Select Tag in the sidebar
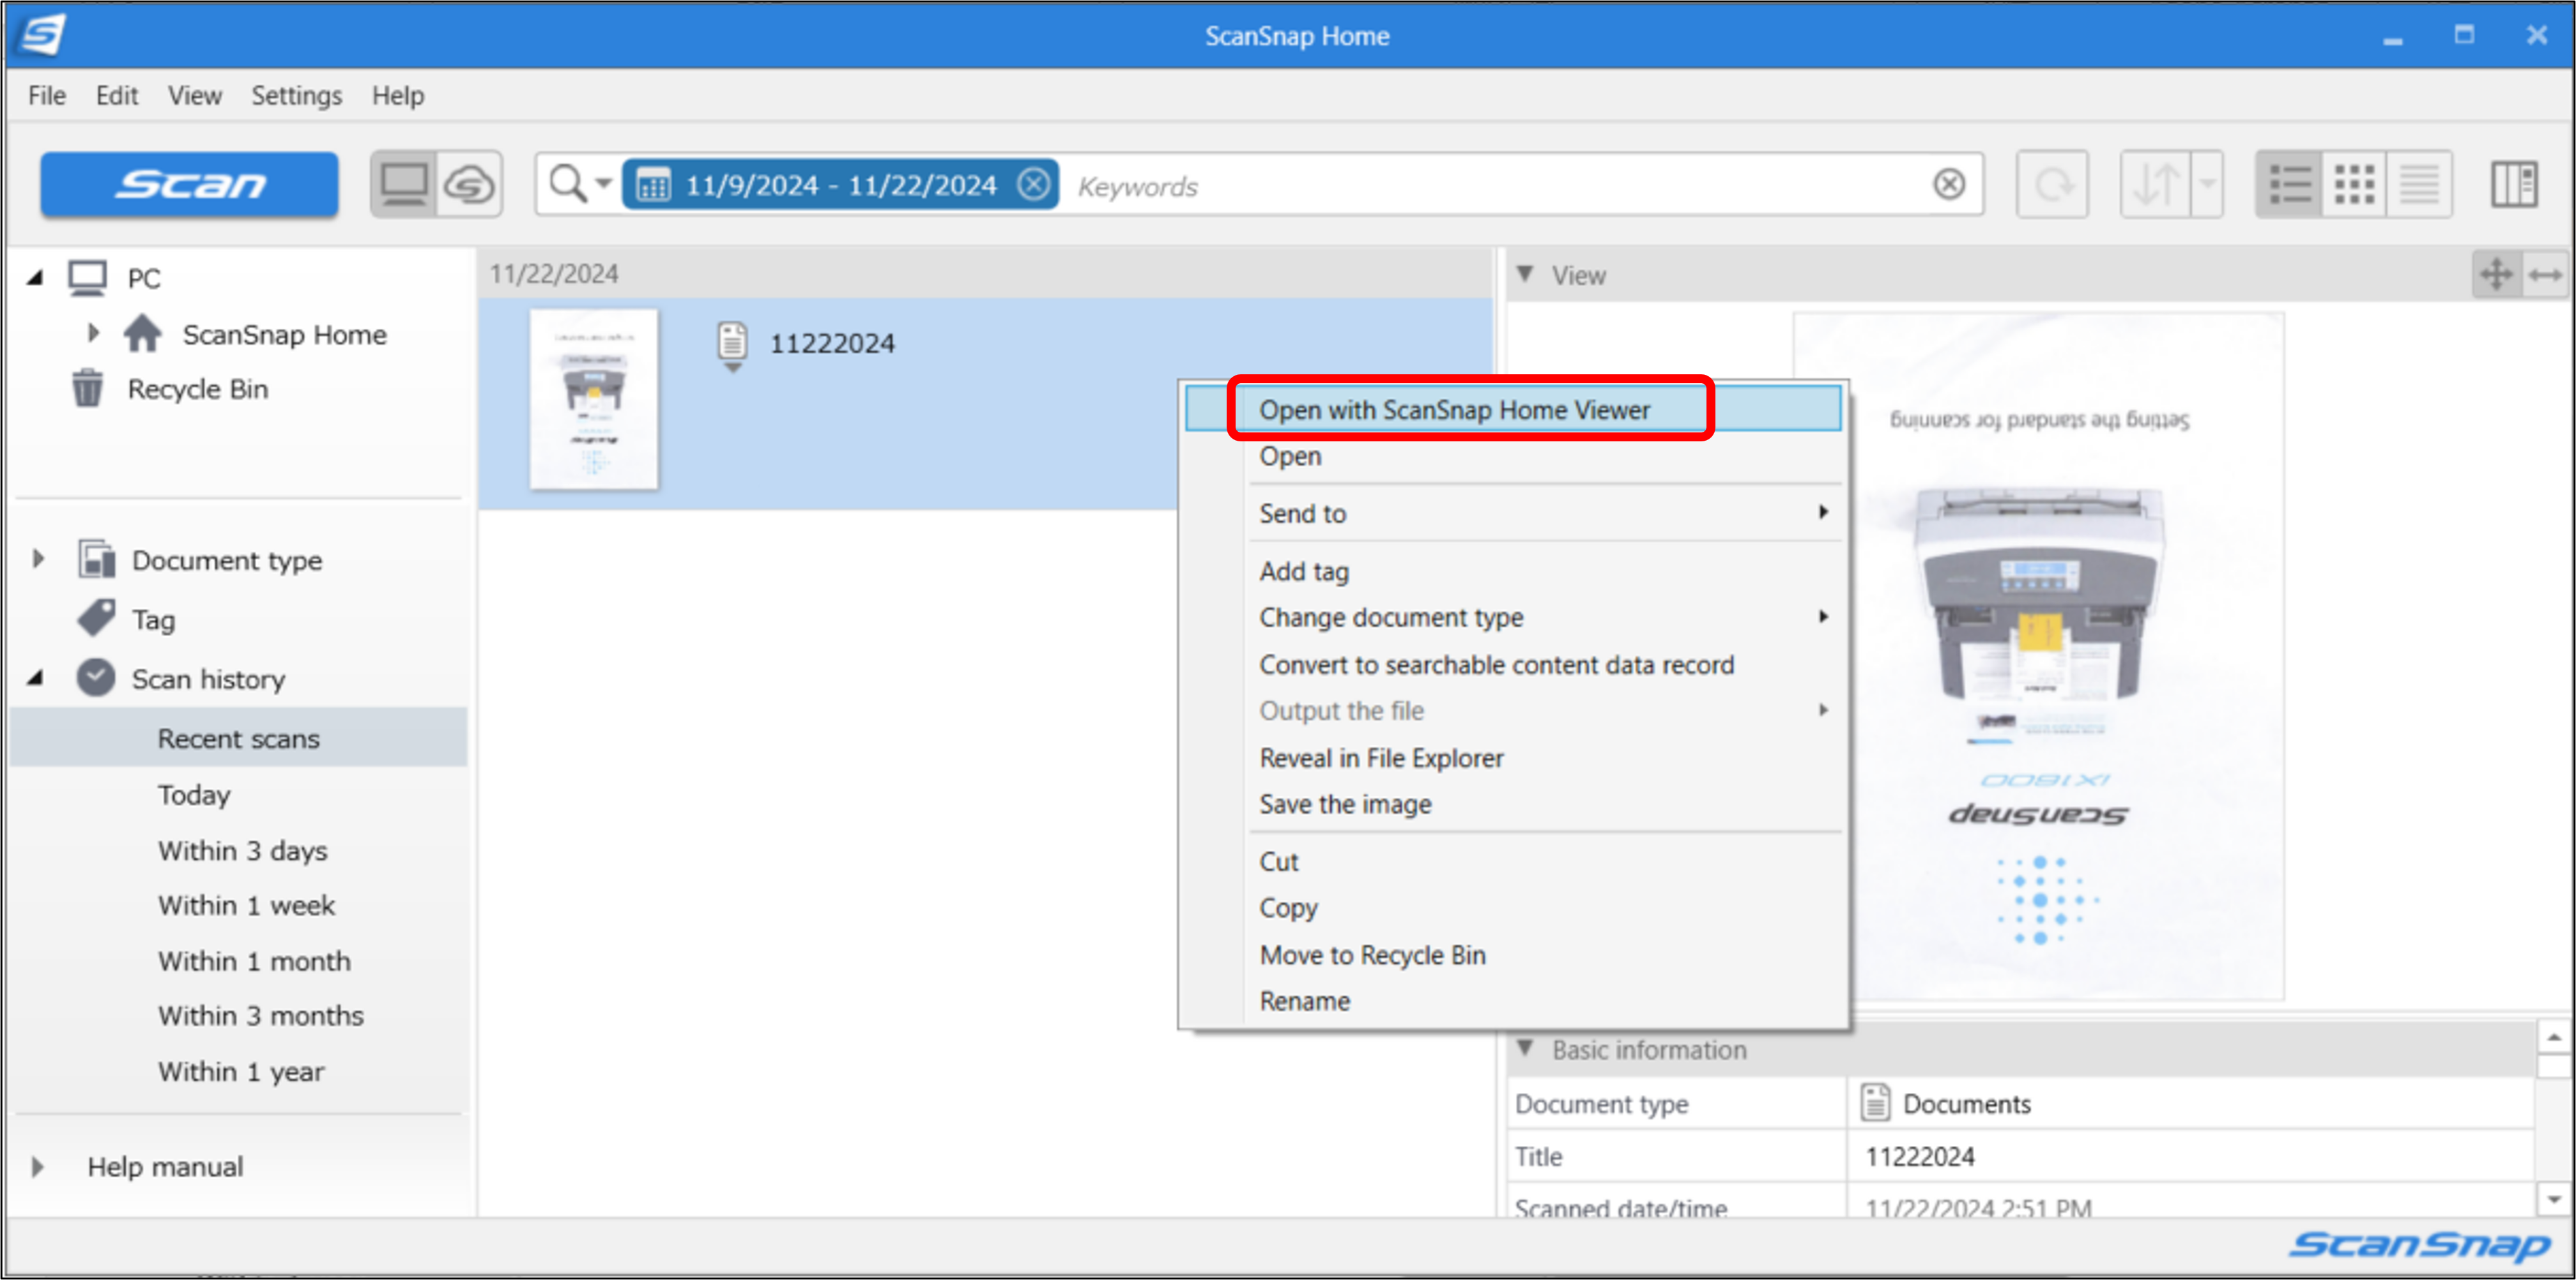Image resolution: width=2576 pixels, height=1280 pixels. (x=153, y=620)
